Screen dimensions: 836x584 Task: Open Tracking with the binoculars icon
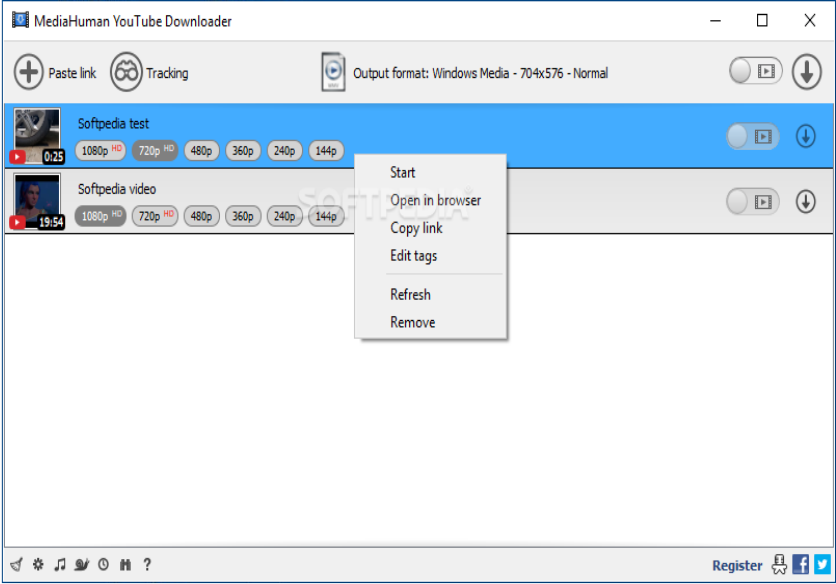tap(126, 72)
